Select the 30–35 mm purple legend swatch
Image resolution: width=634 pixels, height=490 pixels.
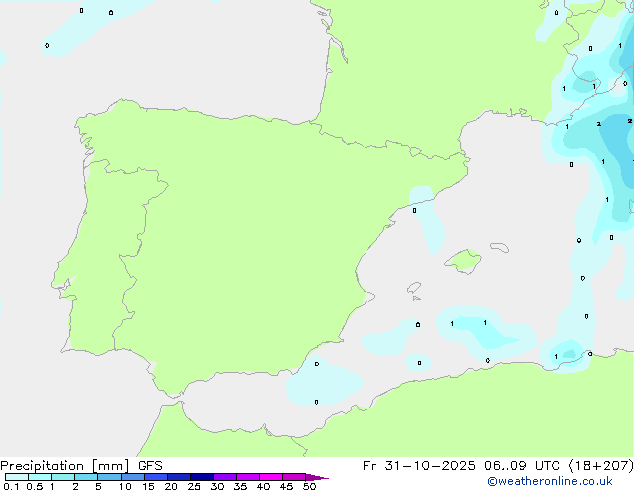225,477
